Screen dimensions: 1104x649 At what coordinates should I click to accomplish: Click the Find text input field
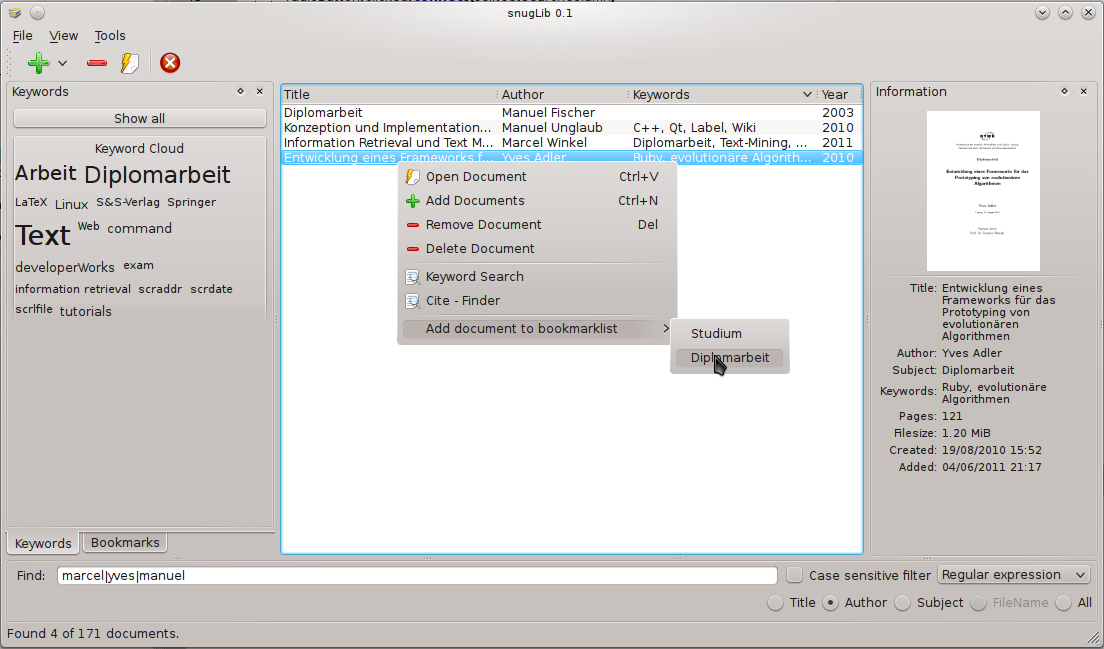tap(416, 576)
